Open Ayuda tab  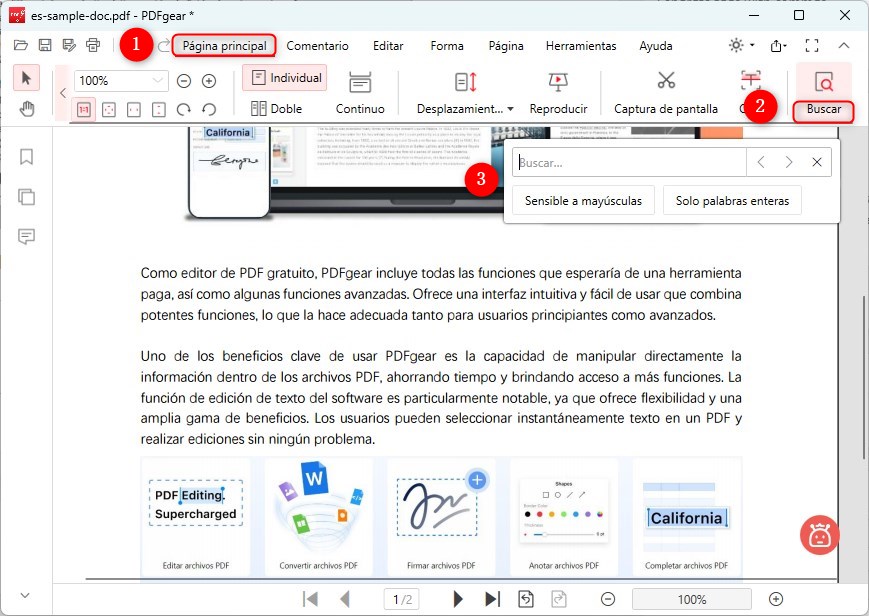coord(656,45)
